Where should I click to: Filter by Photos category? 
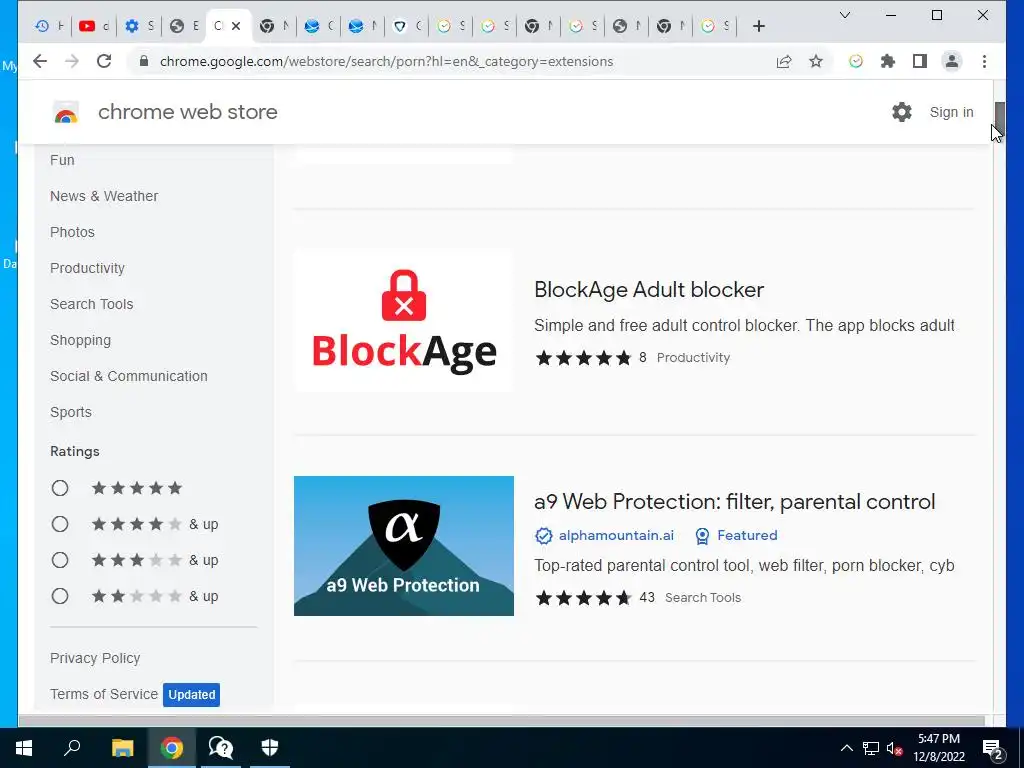click(x=72, y=232)
